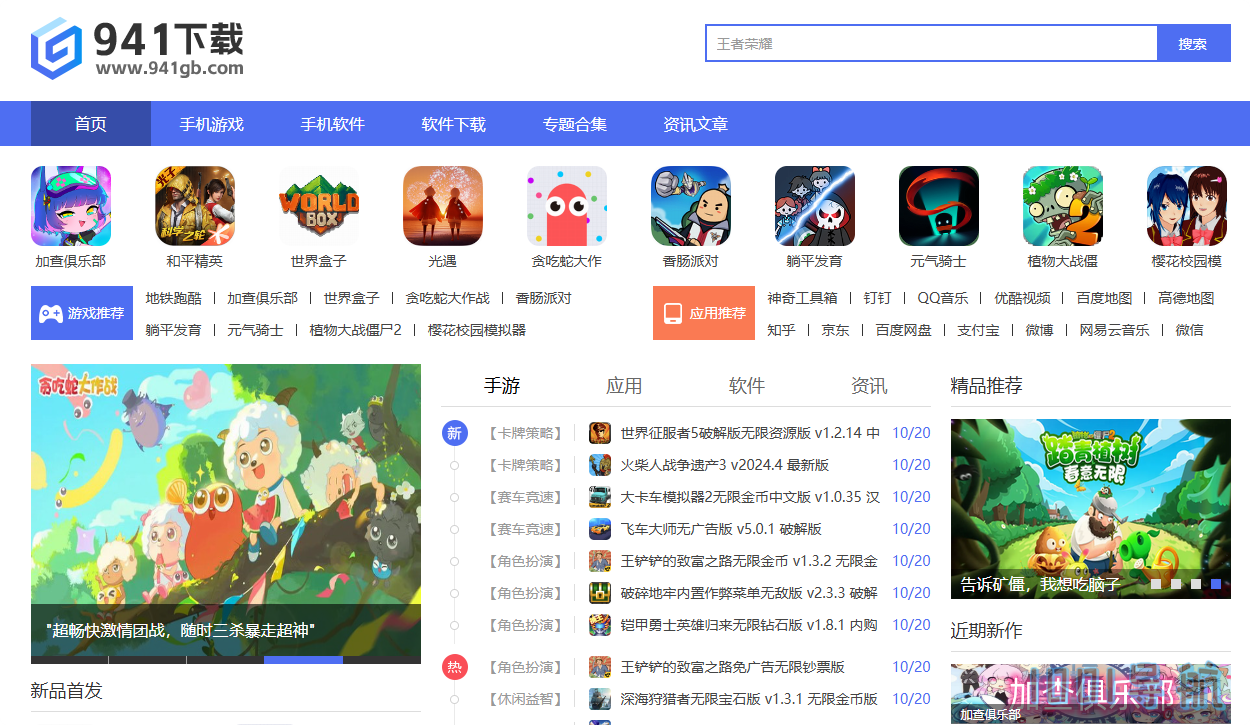Select the 植物大战僵尸 game icon
The height and width of the screenshot is (725, 1250).
[x=1062, y=206]
